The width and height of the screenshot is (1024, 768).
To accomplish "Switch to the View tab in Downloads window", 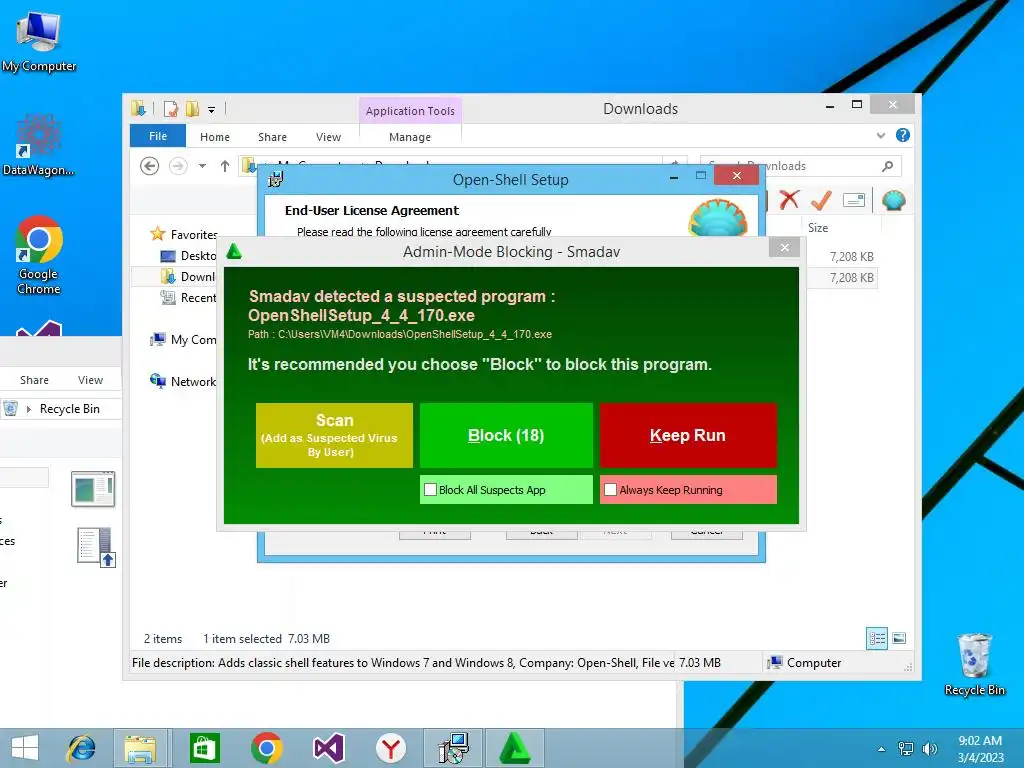I will (328, 137).
